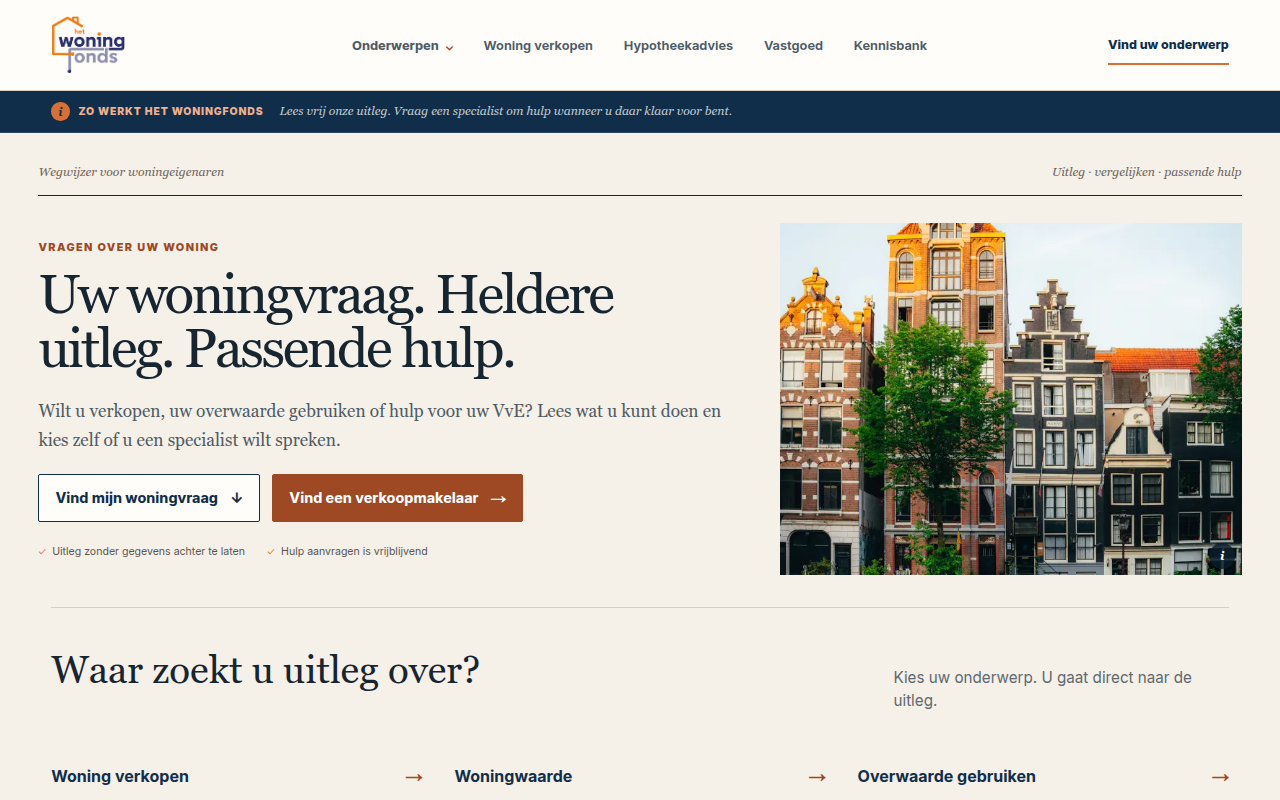Screen dimensions: 1280x800
Task: Click the Vind een verkoopmakelaar button
Action: coord(397,498)
